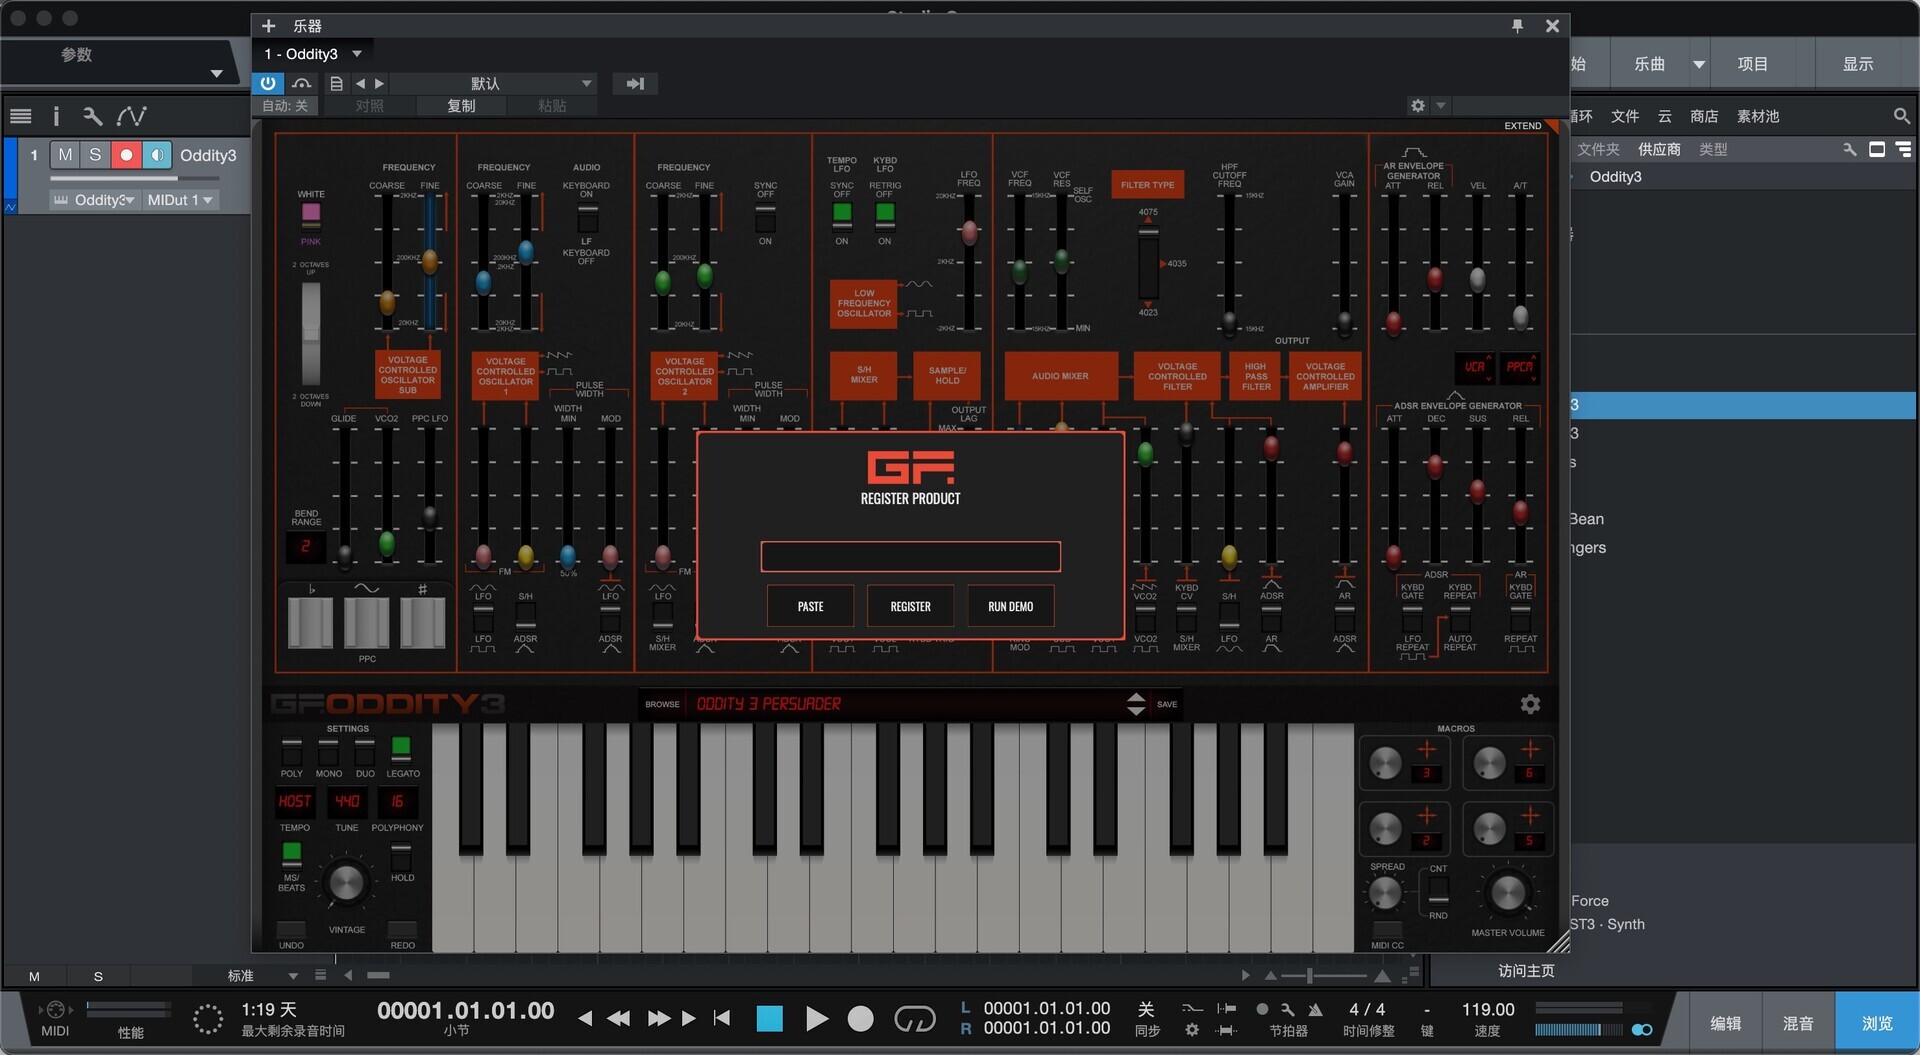1920x1055 pixels.
Task: Open plugin window gear settings
Action: coord(1417,105)
